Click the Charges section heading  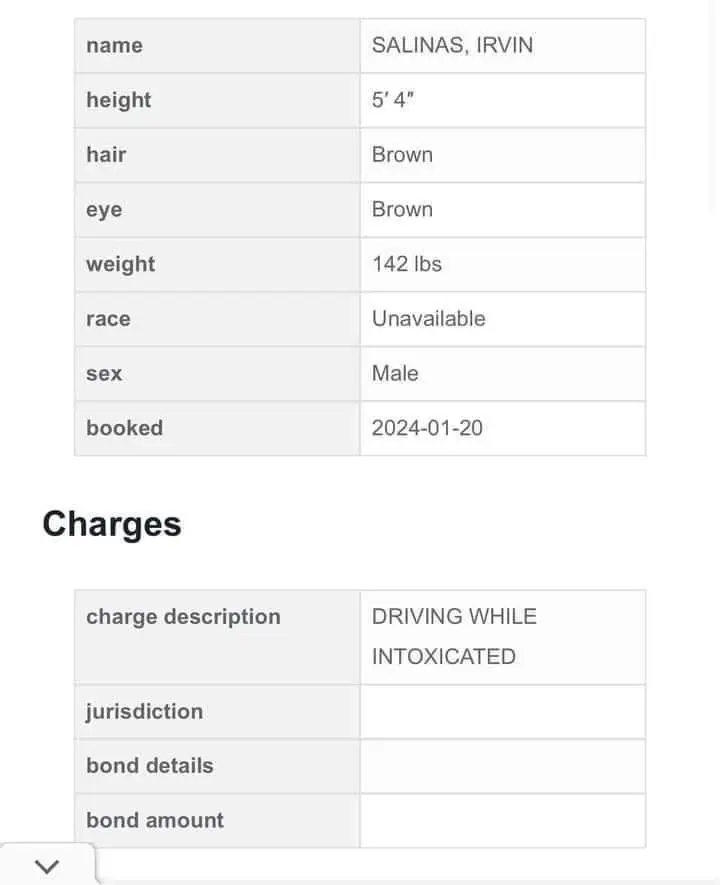pyautogui.click(x=112, y=524)
